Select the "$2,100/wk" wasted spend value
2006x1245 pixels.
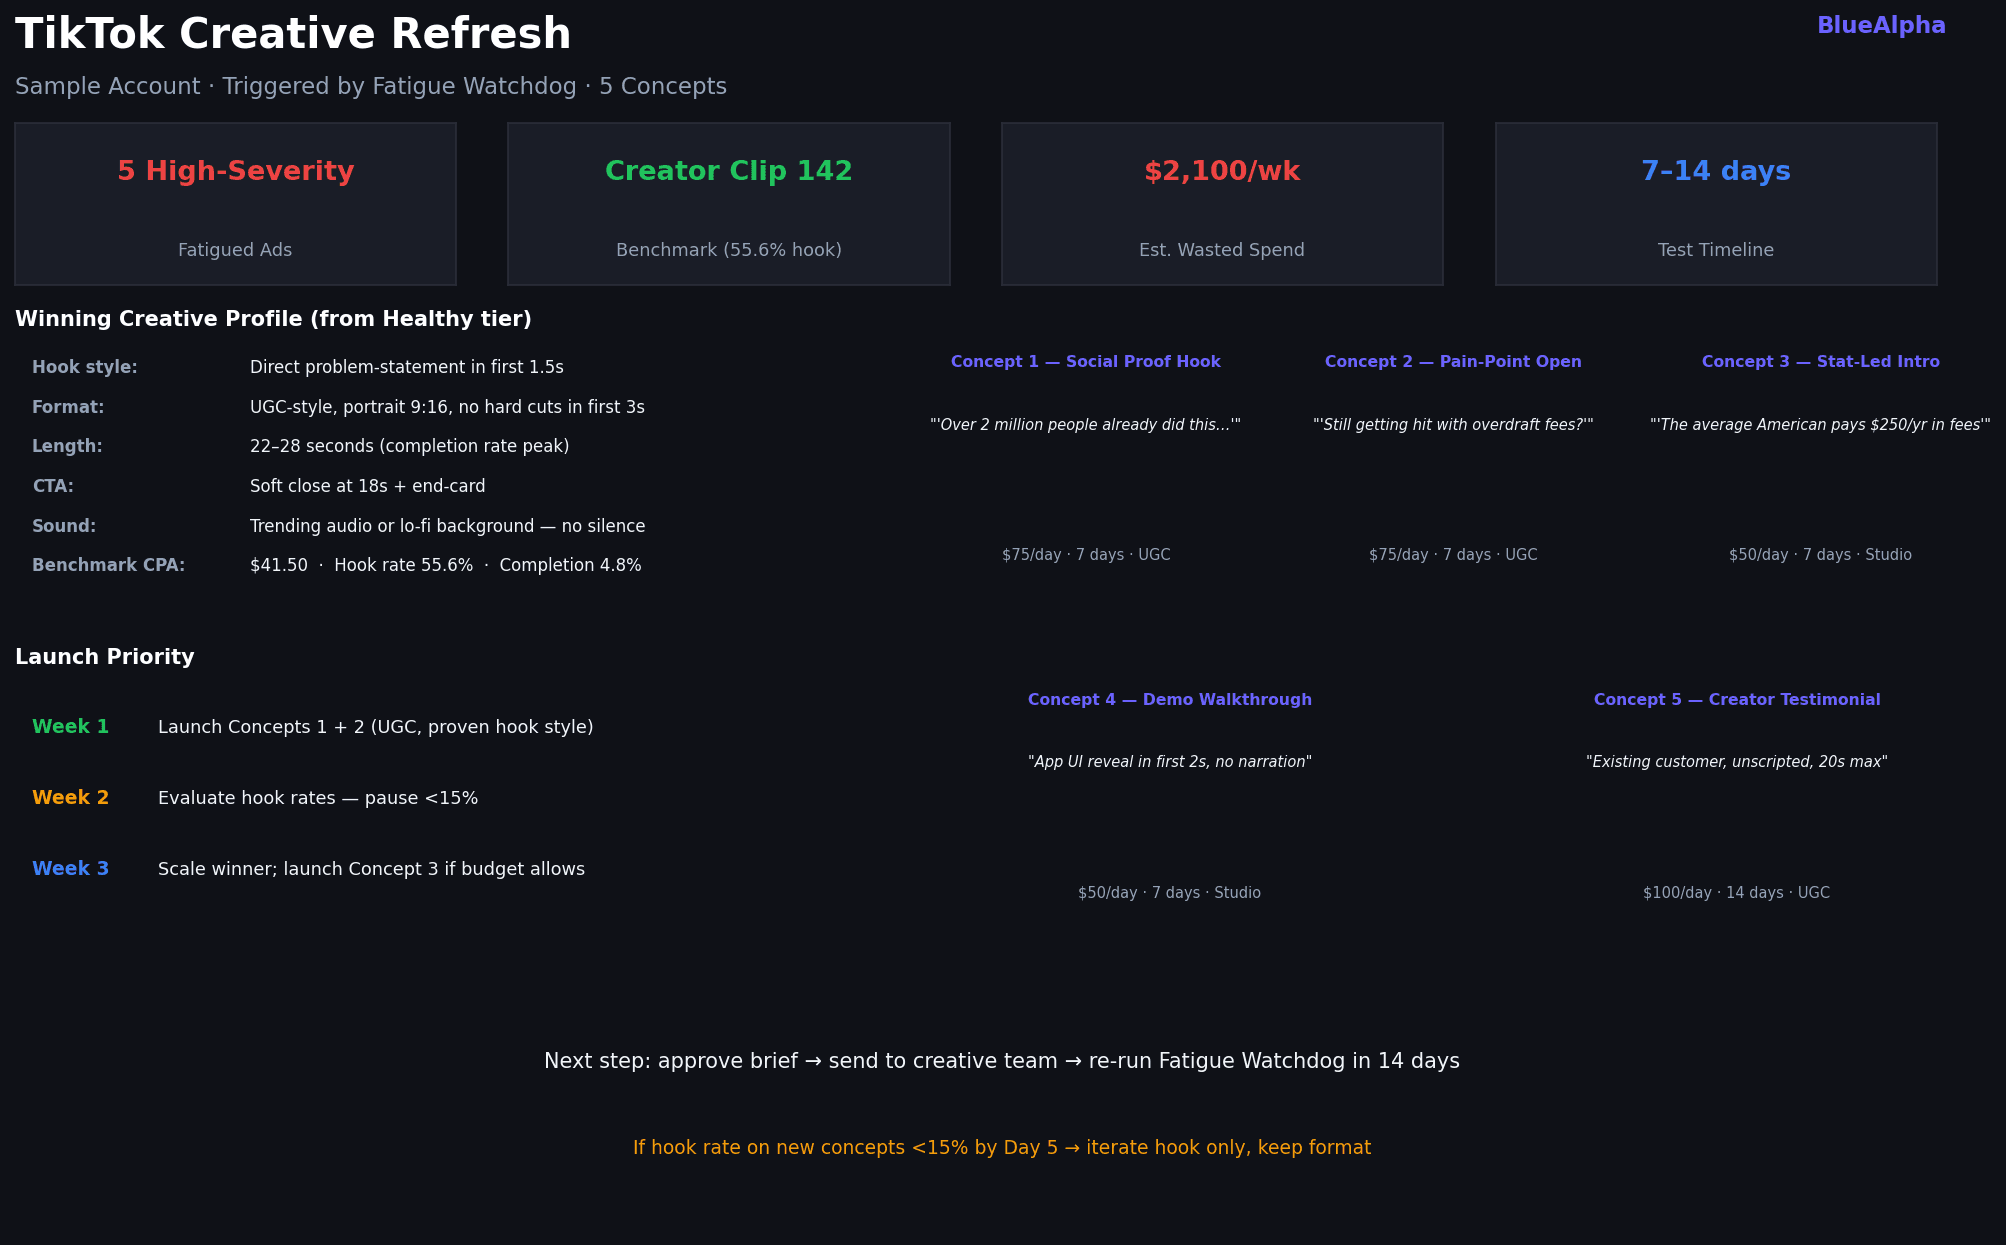tap(1222, 172)
